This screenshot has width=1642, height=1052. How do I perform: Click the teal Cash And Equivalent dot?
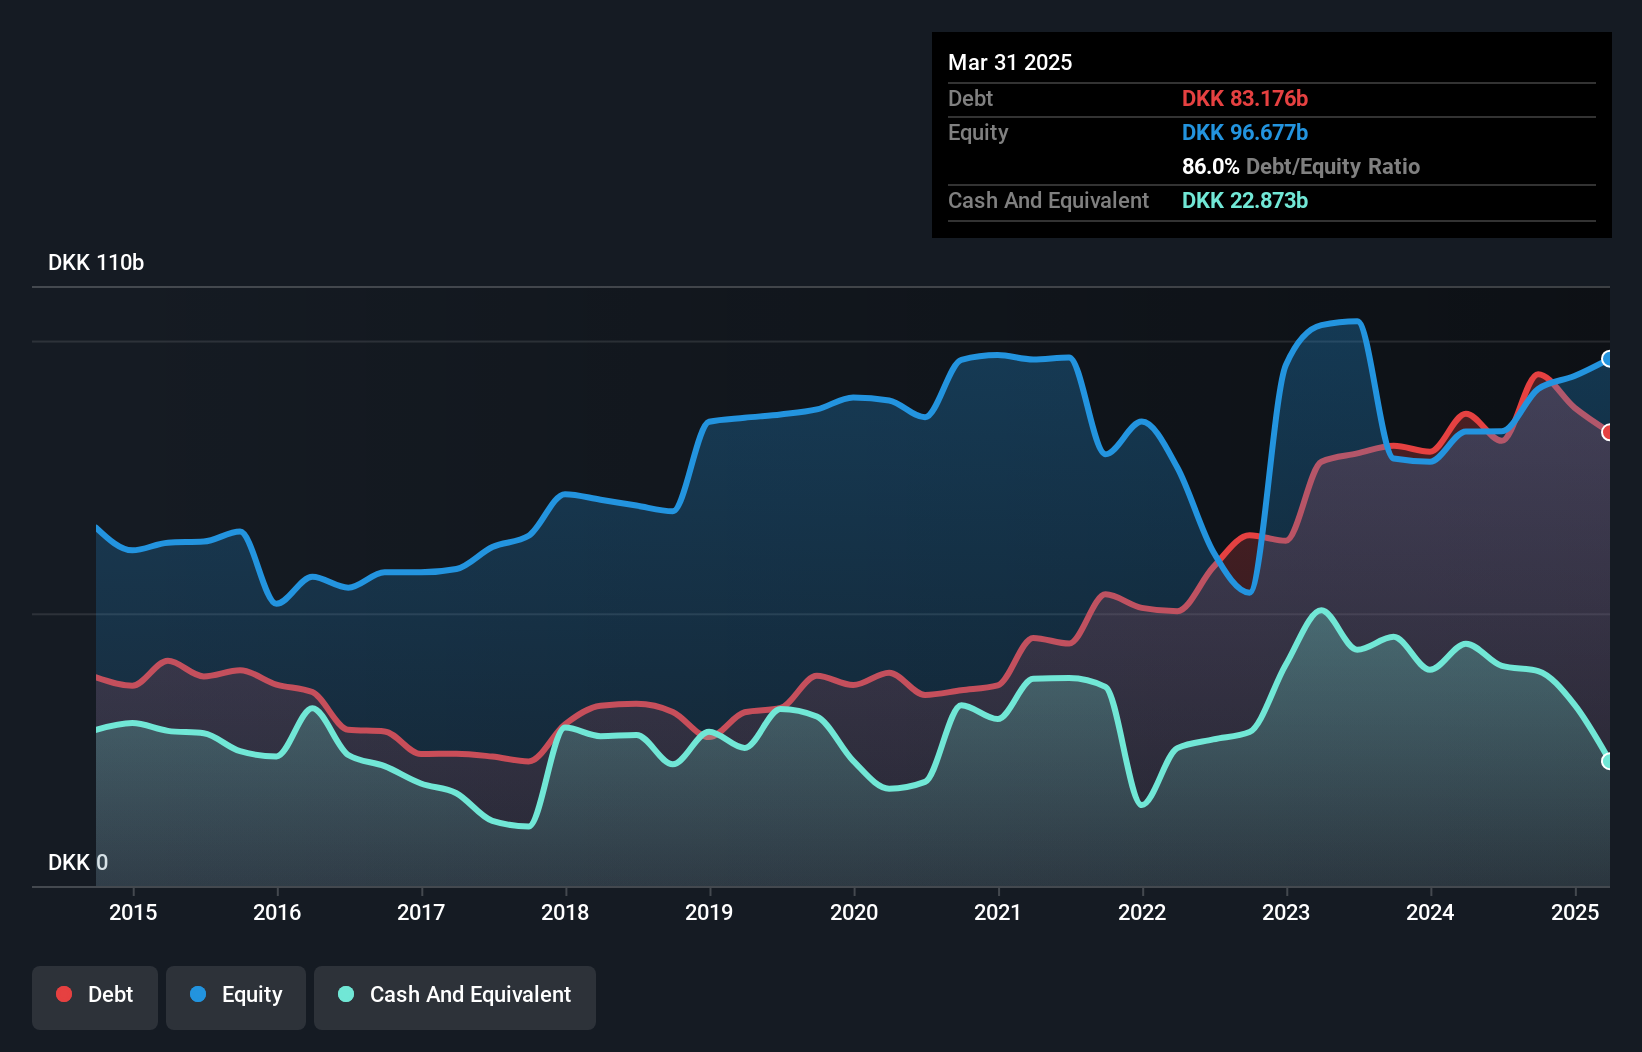346,994
